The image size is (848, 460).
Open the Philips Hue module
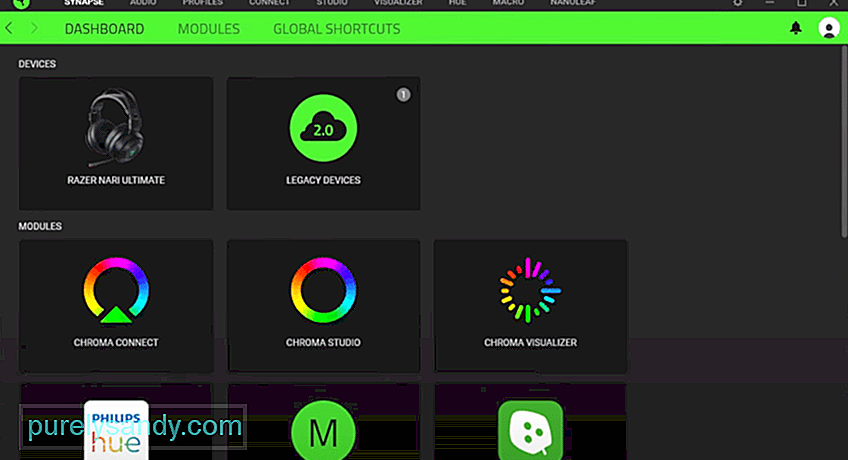pyautogui.click(x=116, y=422)
